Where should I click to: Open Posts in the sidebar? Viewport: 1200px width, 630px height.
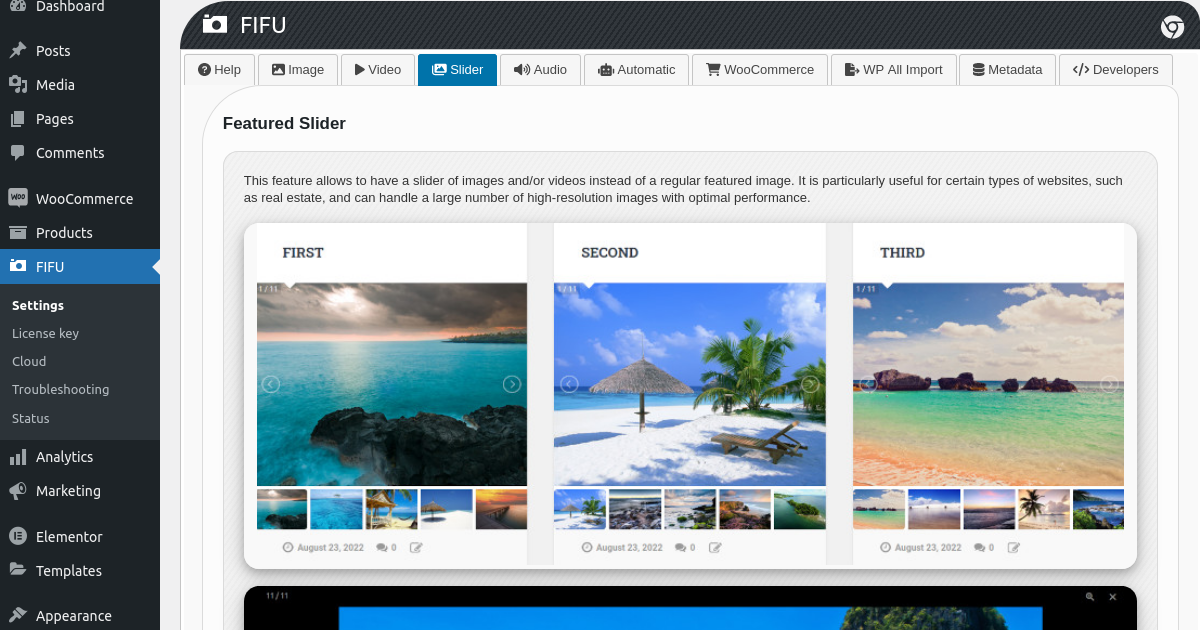click(80, 51)
